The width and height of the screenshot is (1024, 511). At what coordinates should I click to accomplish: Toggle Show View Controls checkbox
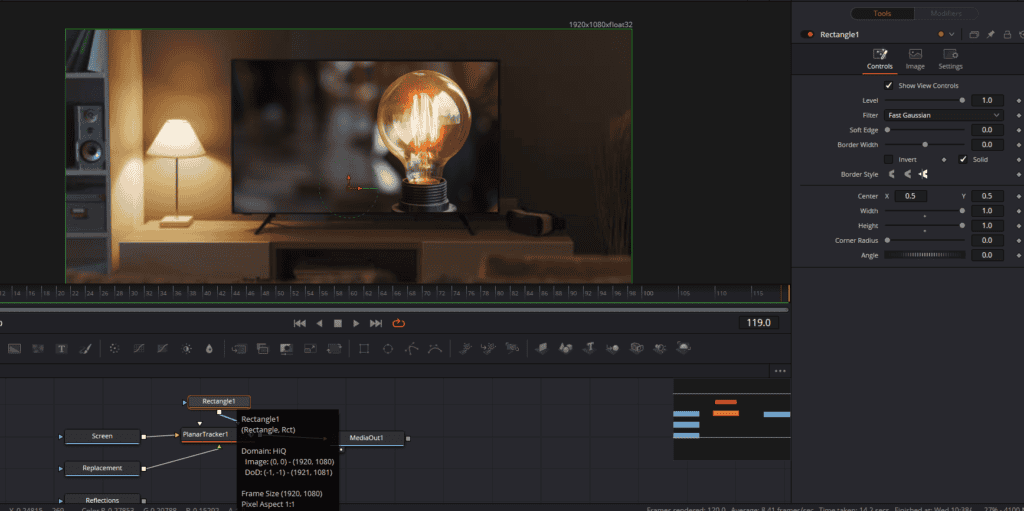889,86
